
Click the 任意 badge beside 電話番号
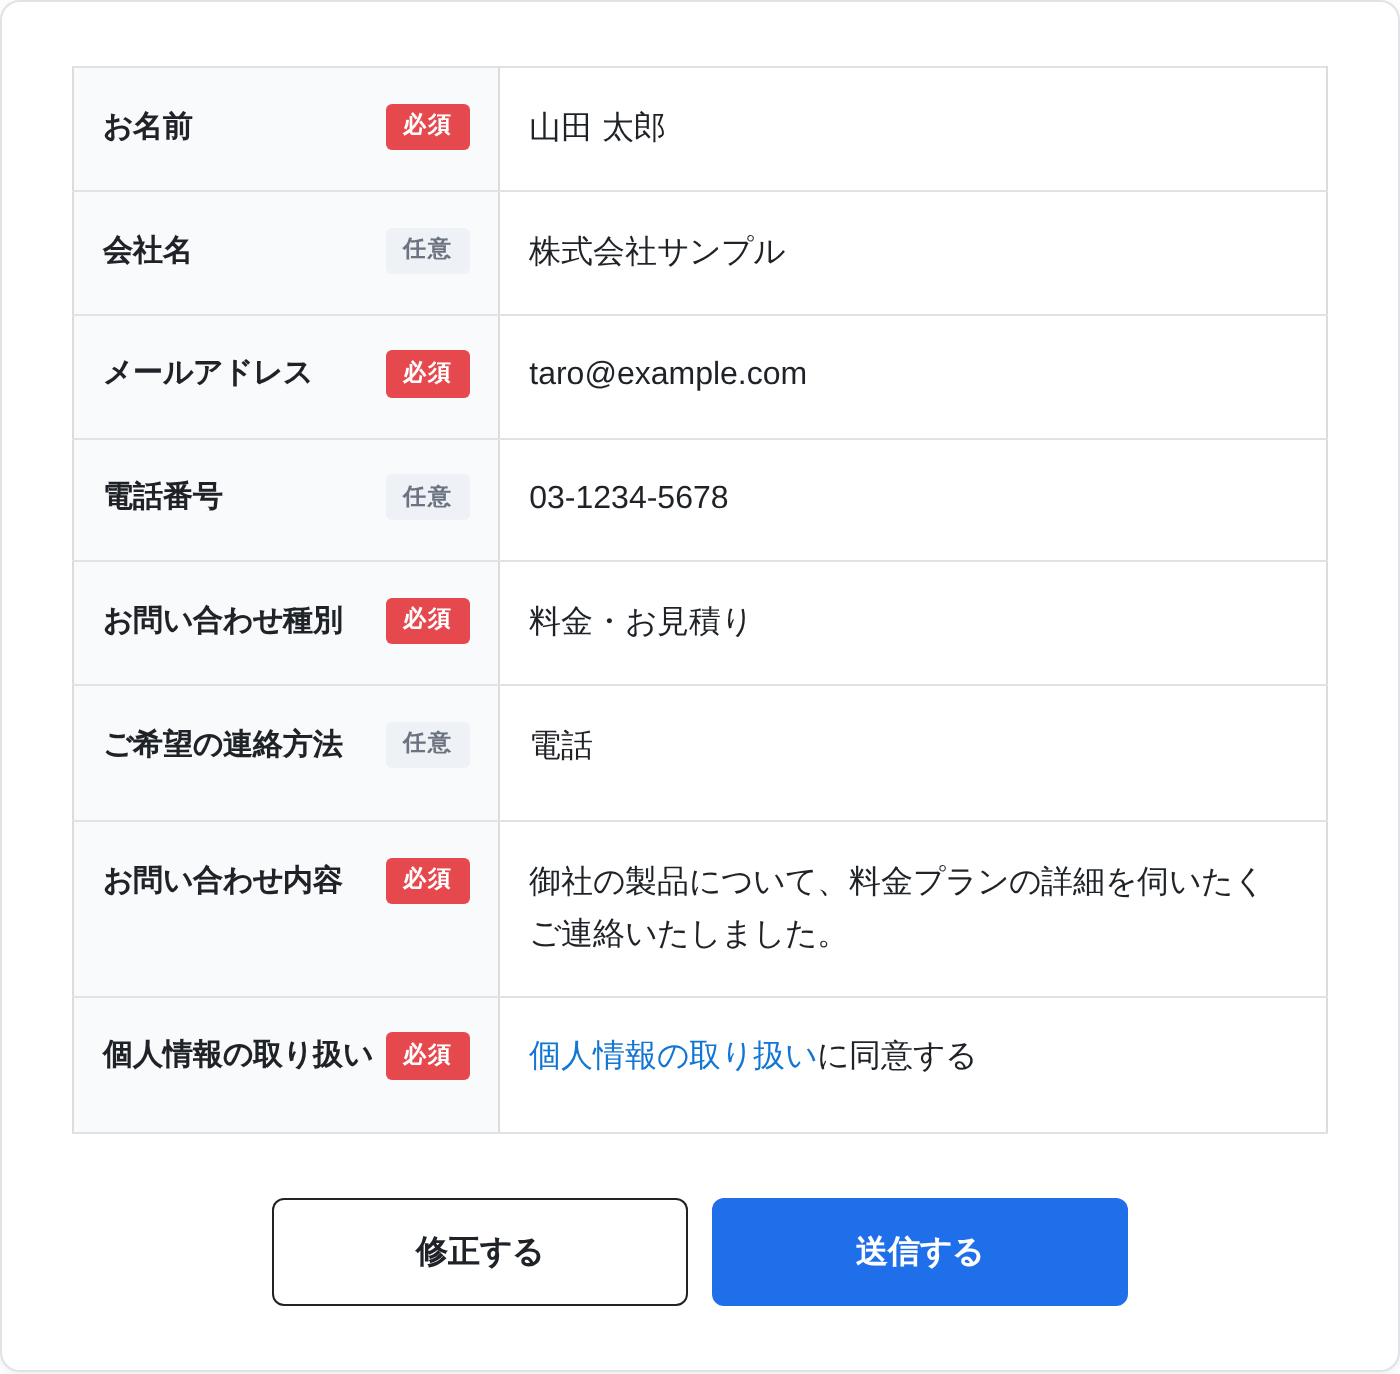[x=428, y=497]
